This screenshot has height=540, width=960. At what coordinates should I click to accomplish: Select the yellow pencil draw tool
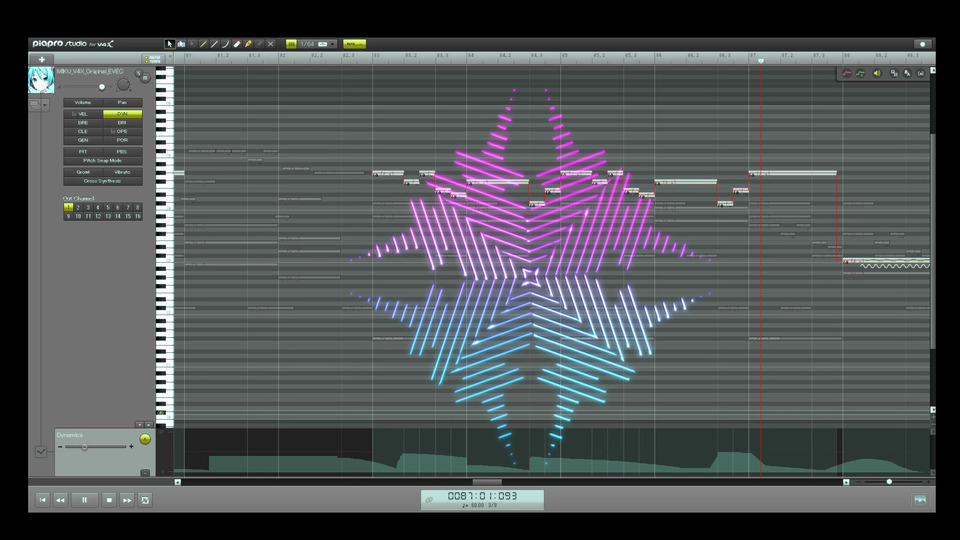pos(203,44)
